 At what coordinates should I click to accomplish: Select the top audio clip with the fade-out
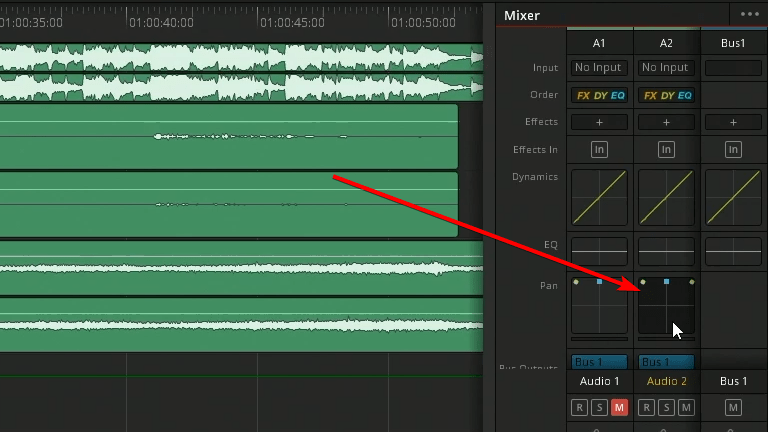241,72
